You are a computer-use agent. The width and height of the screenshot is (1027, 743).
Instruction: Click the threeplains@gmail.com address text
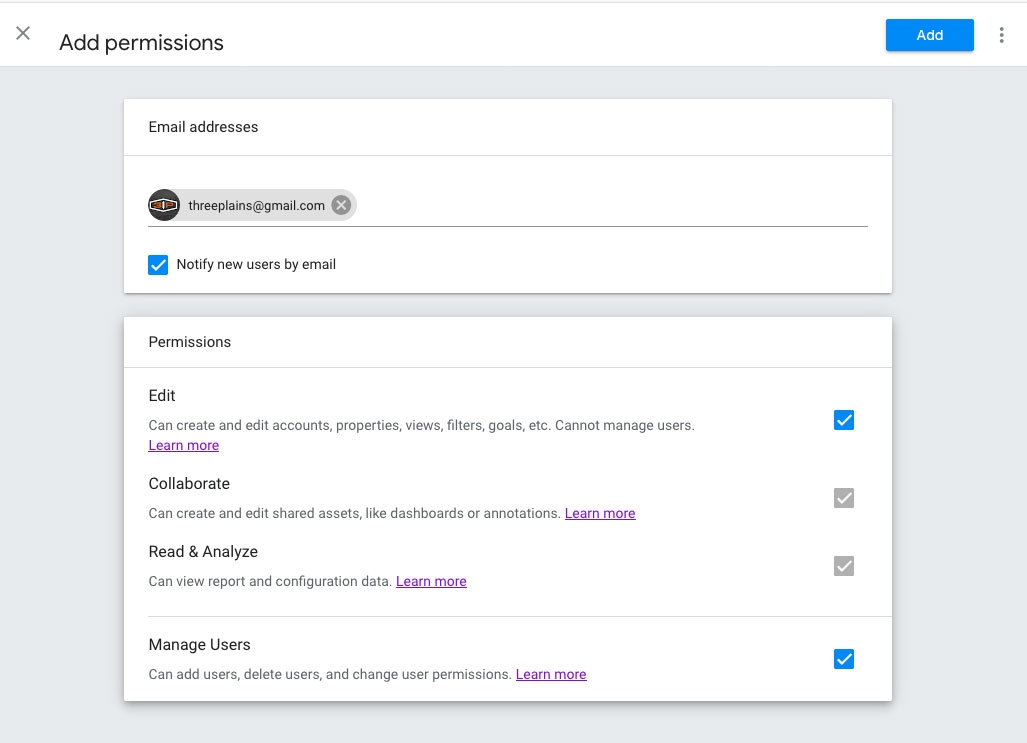[x=256, y=206]
